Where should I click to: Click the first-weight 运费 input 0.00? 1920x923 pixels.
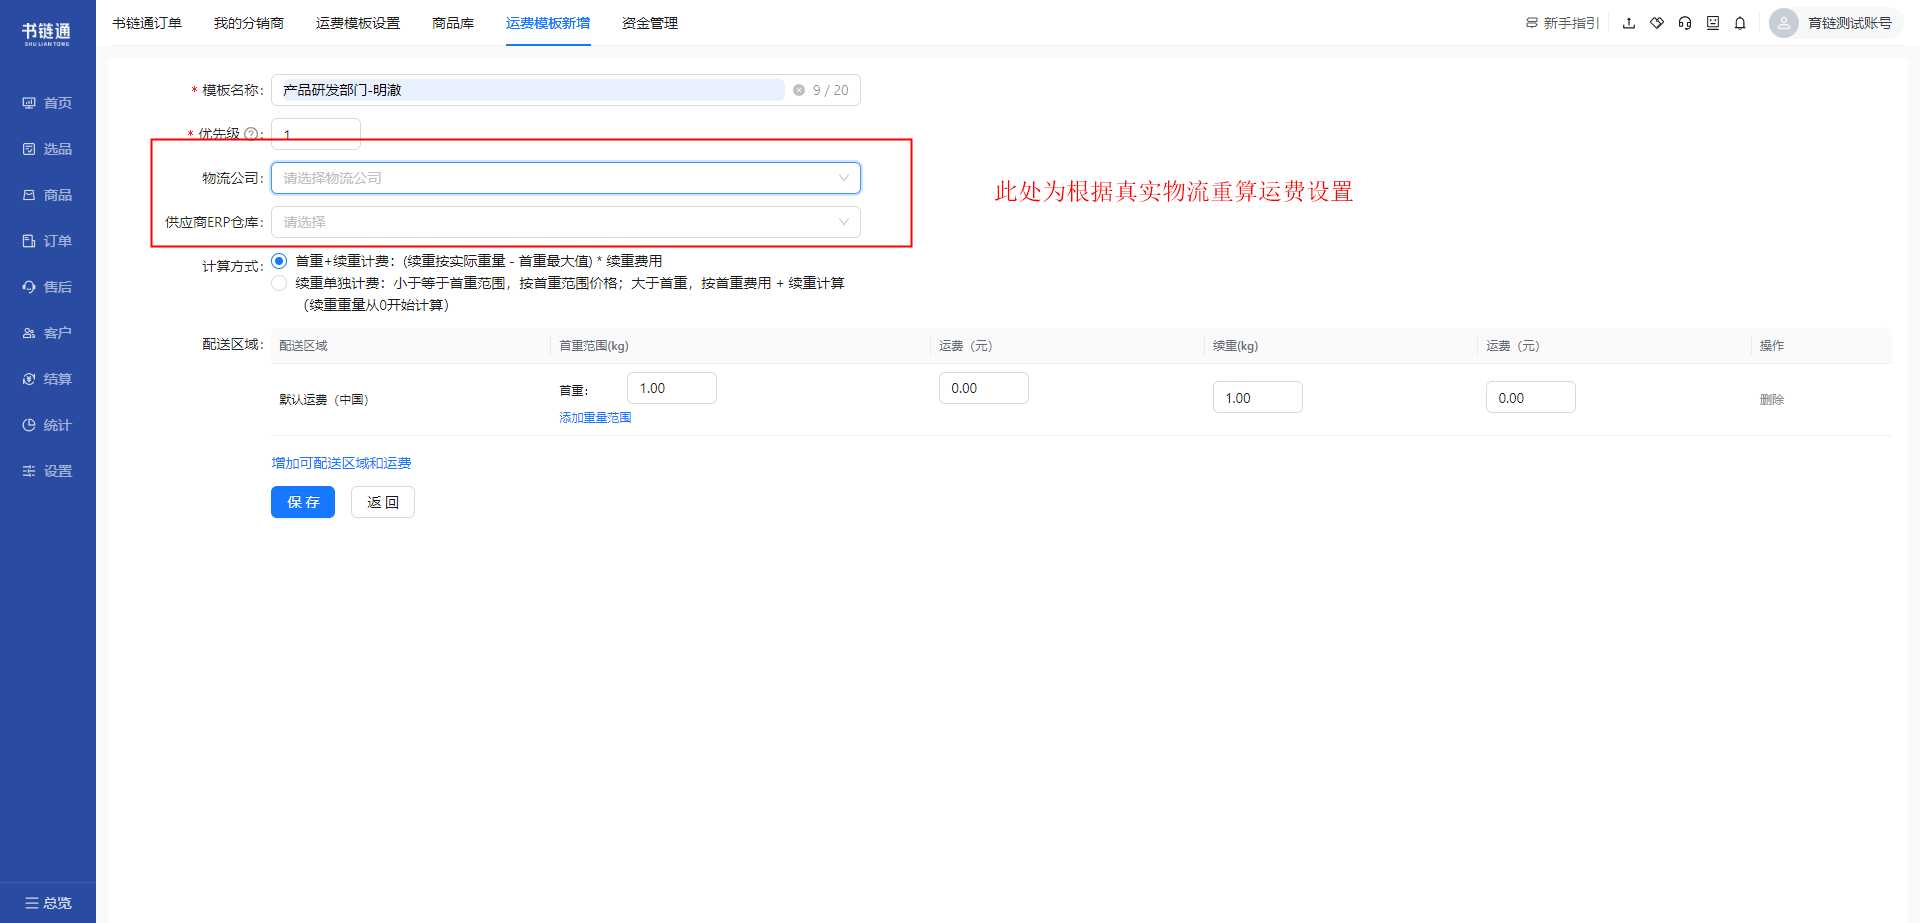tap(984, 388)
